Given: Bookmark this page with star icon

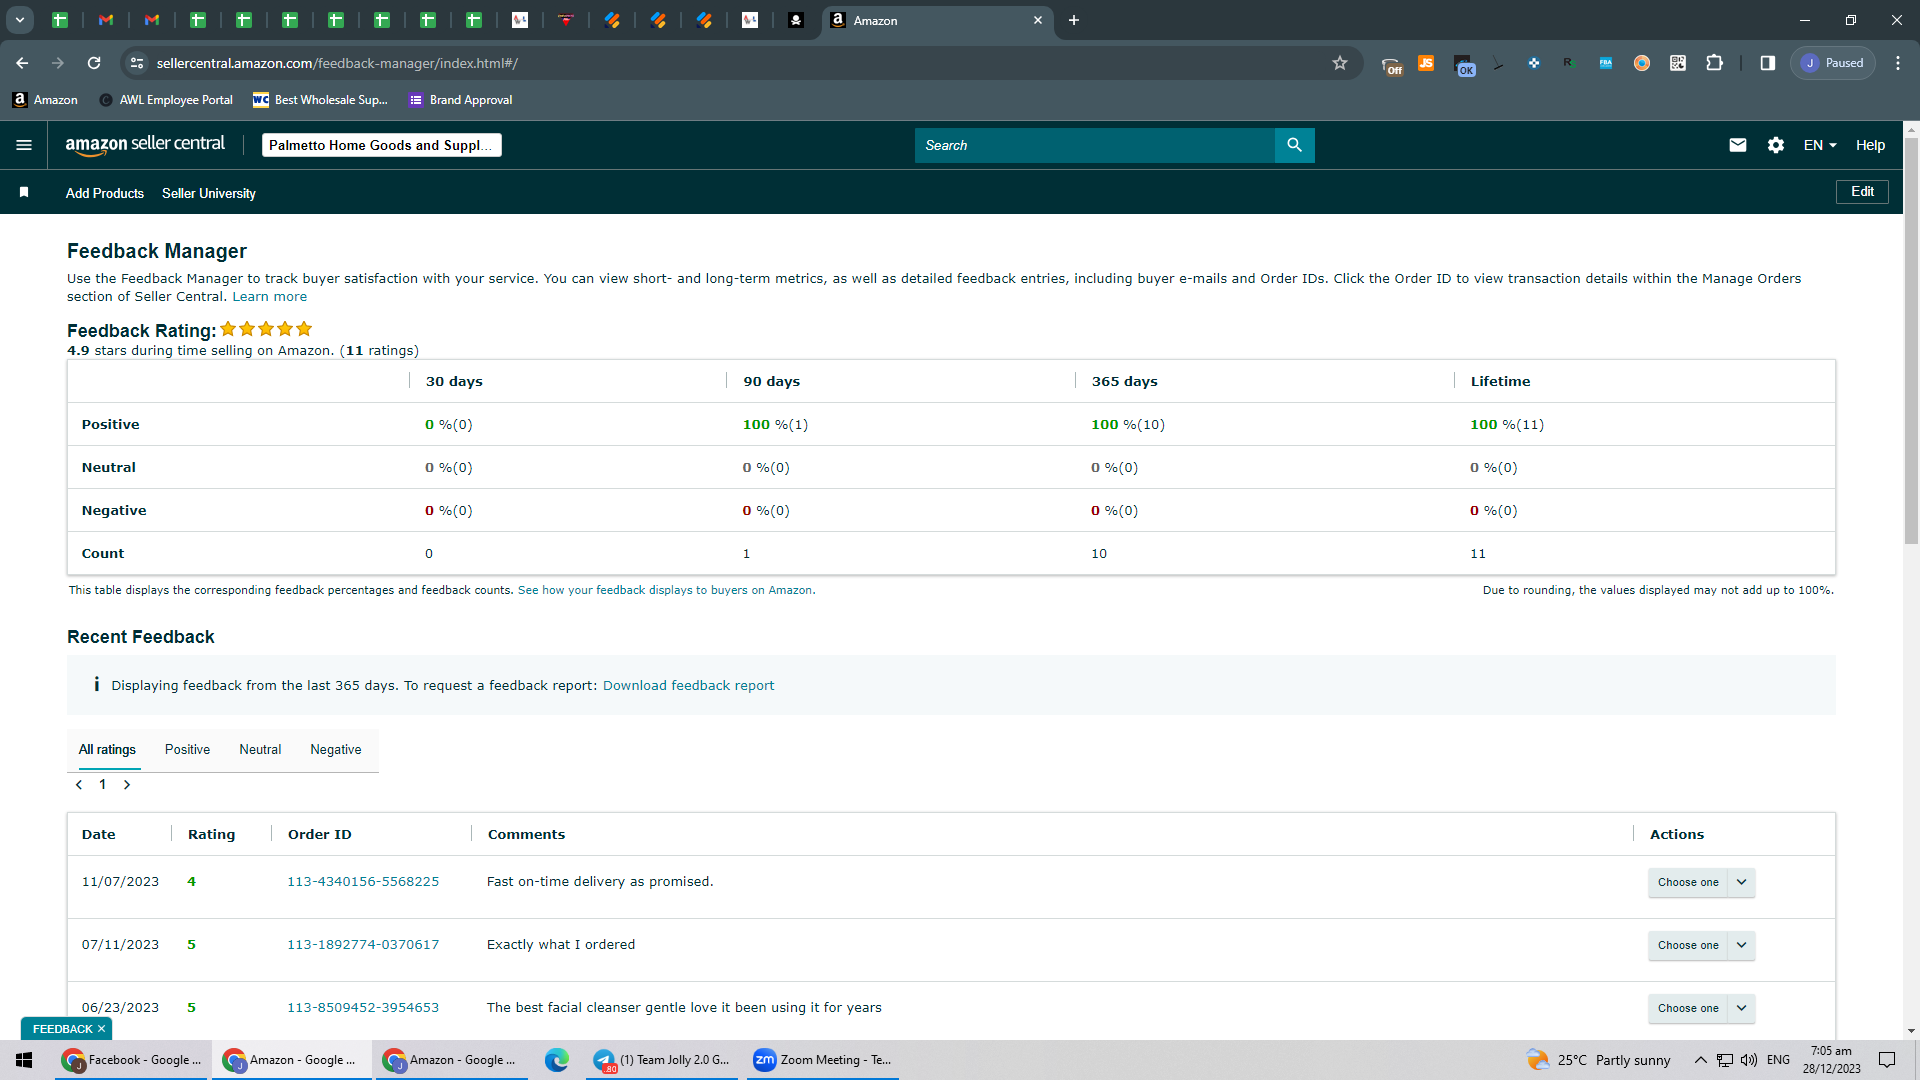Looking at the screenshot, I should (1340, 63).
